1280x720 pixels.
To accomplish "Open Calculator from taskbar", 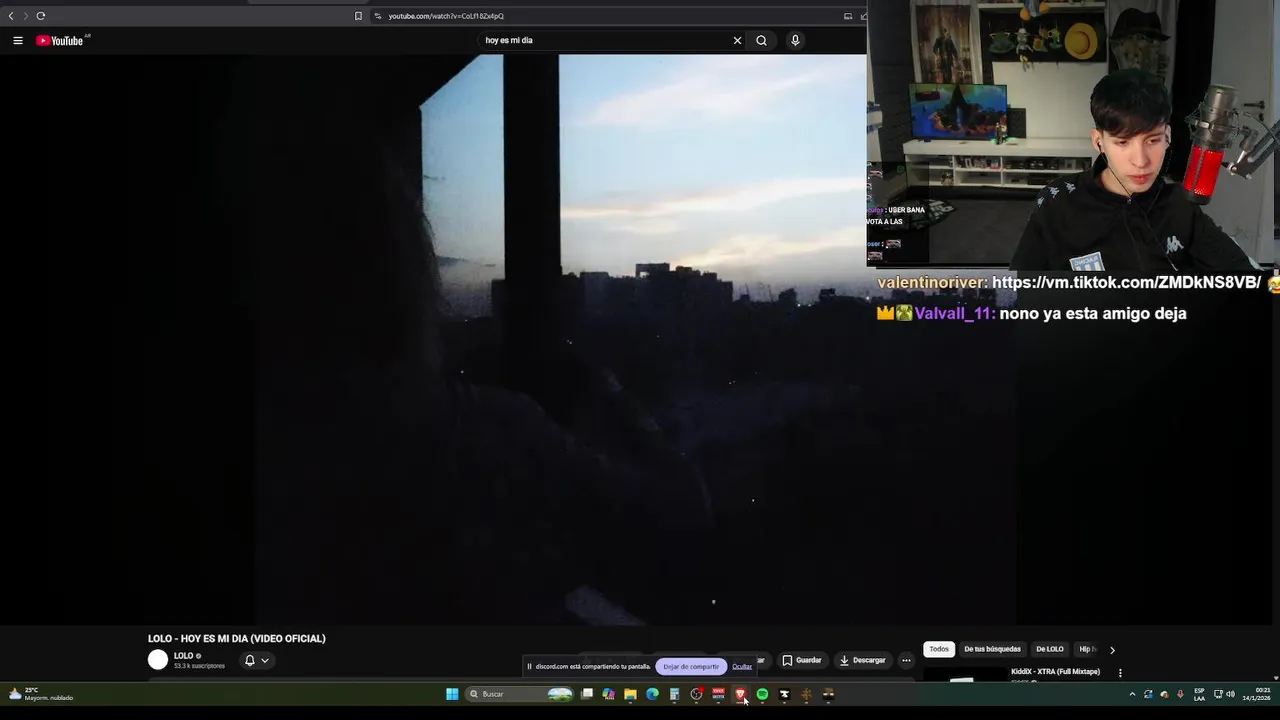I will click(674, 694).
